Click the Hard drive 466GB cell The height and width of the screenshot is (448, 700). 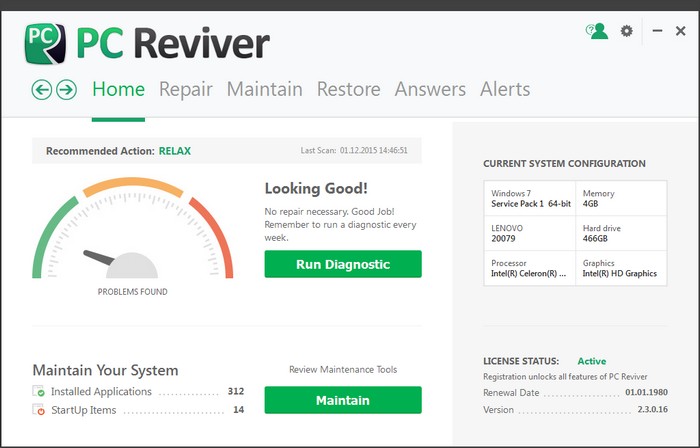pos(621,233)
